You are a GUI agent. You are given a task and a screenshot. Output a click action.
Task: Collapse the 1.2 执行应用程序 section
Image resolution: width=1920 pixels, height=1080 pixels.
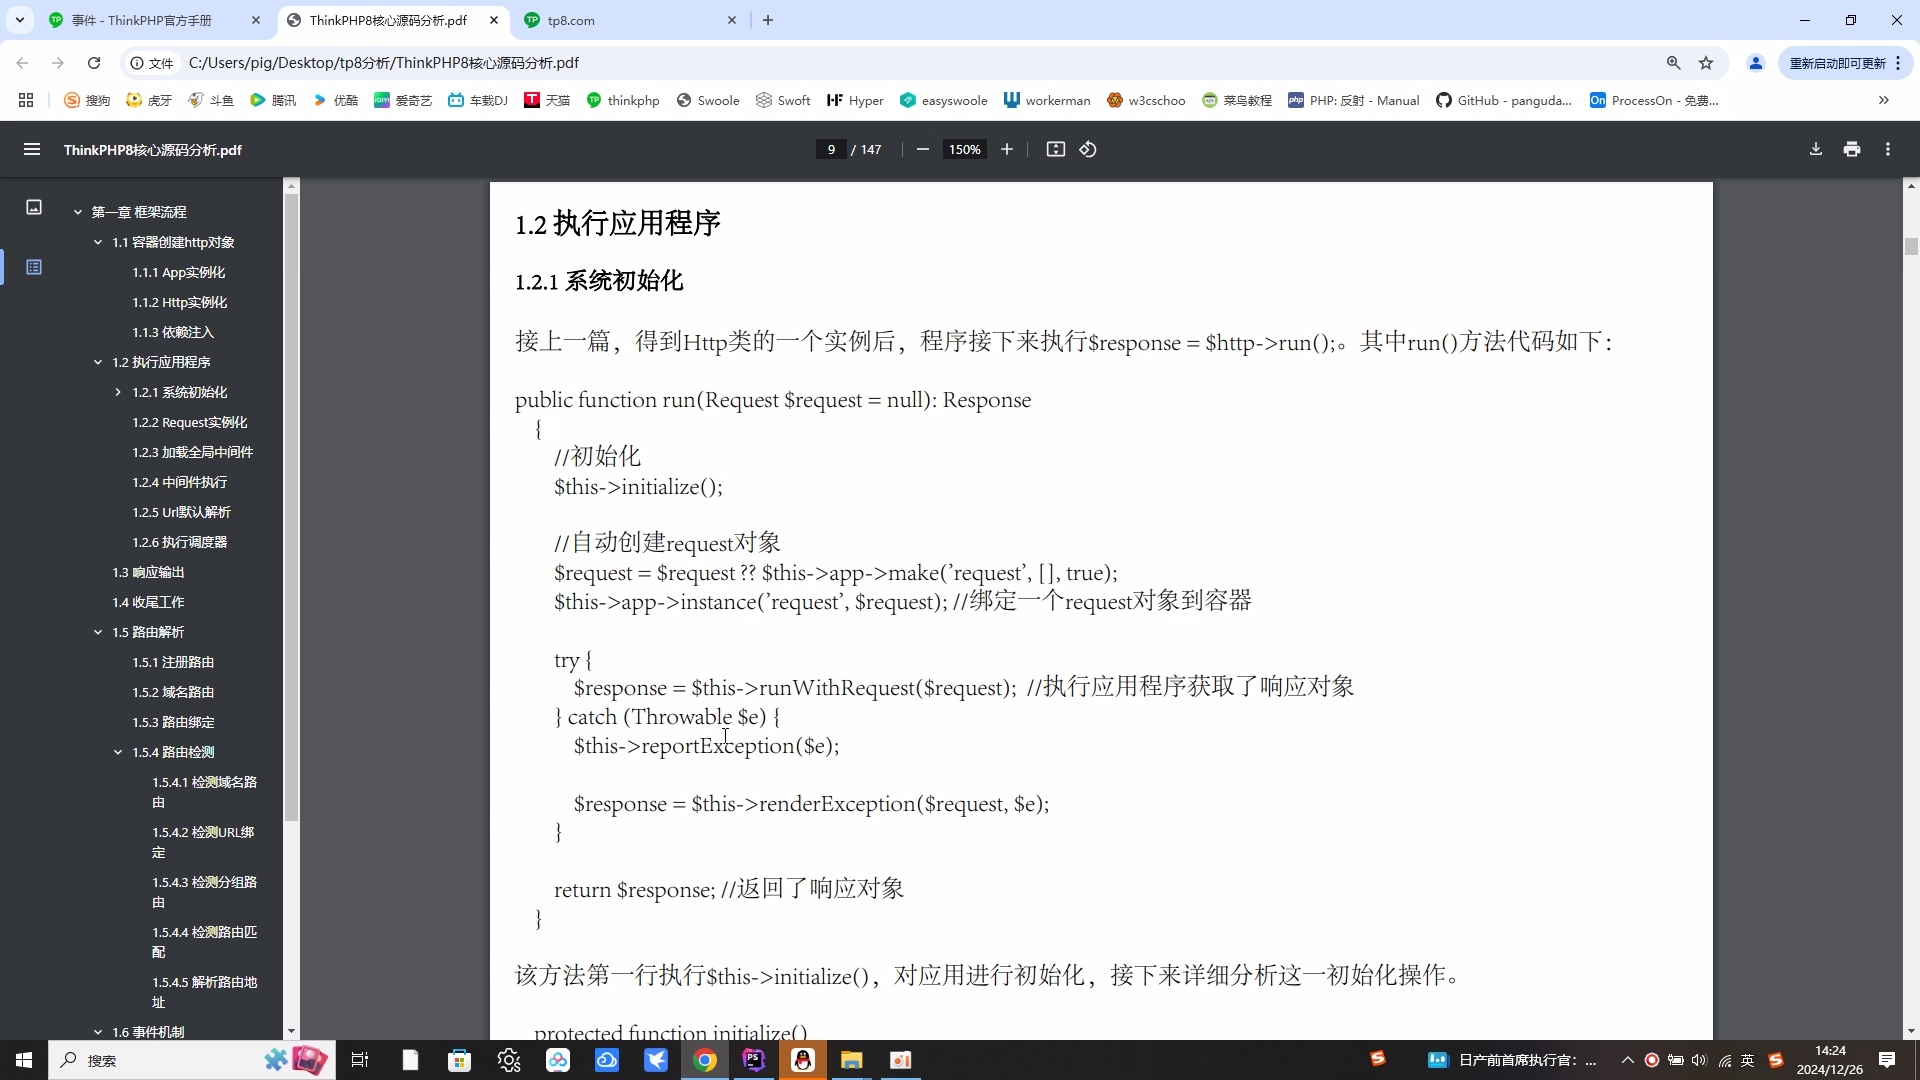click(98, 362)
